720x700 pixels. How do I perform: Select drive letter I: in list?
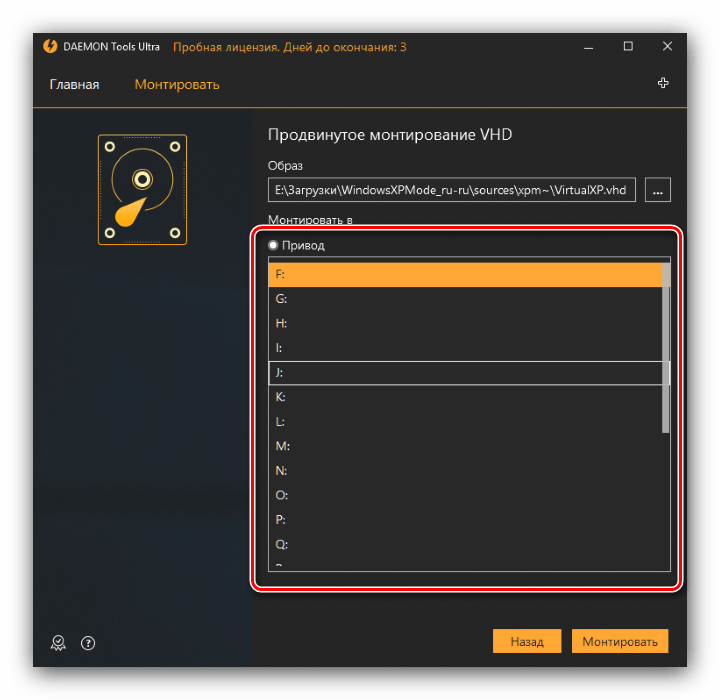point(465,348)
